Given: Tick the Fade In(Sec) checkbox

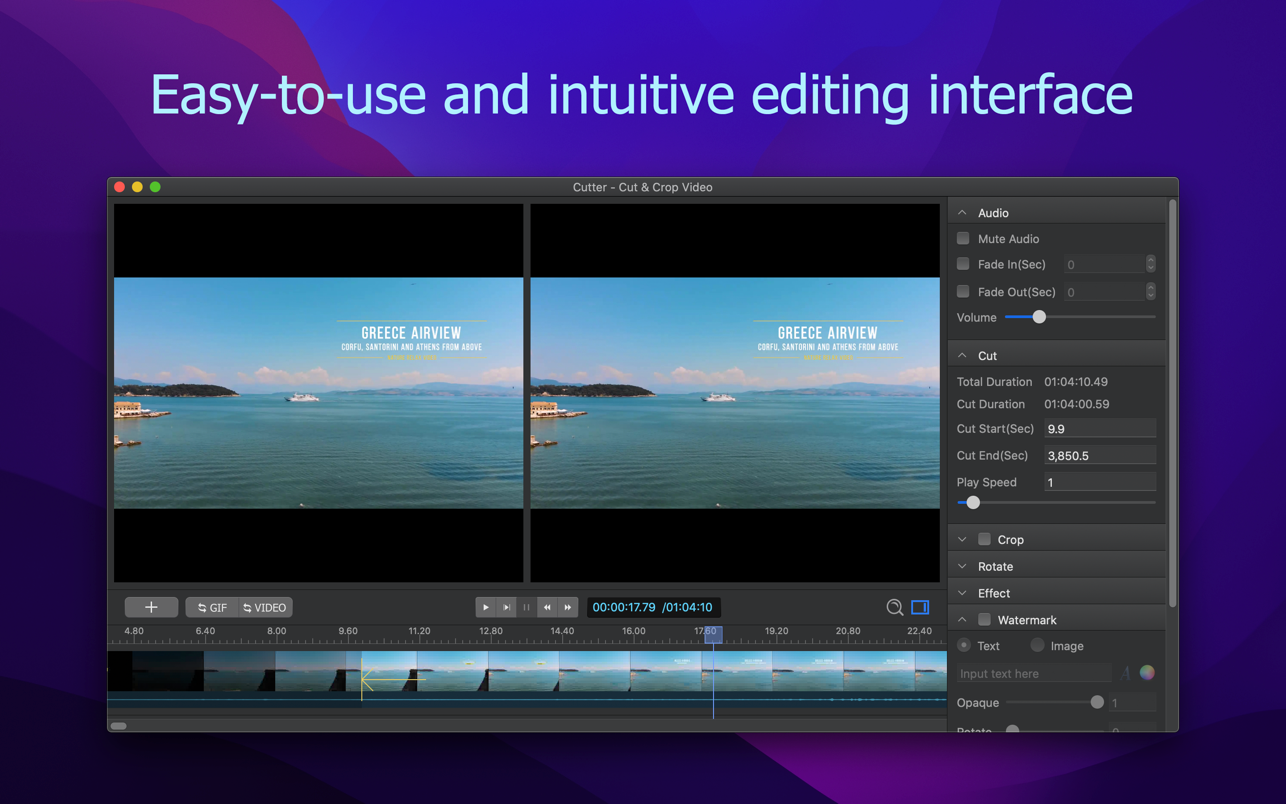Looking at the screenshot, I should pos(963,264).
